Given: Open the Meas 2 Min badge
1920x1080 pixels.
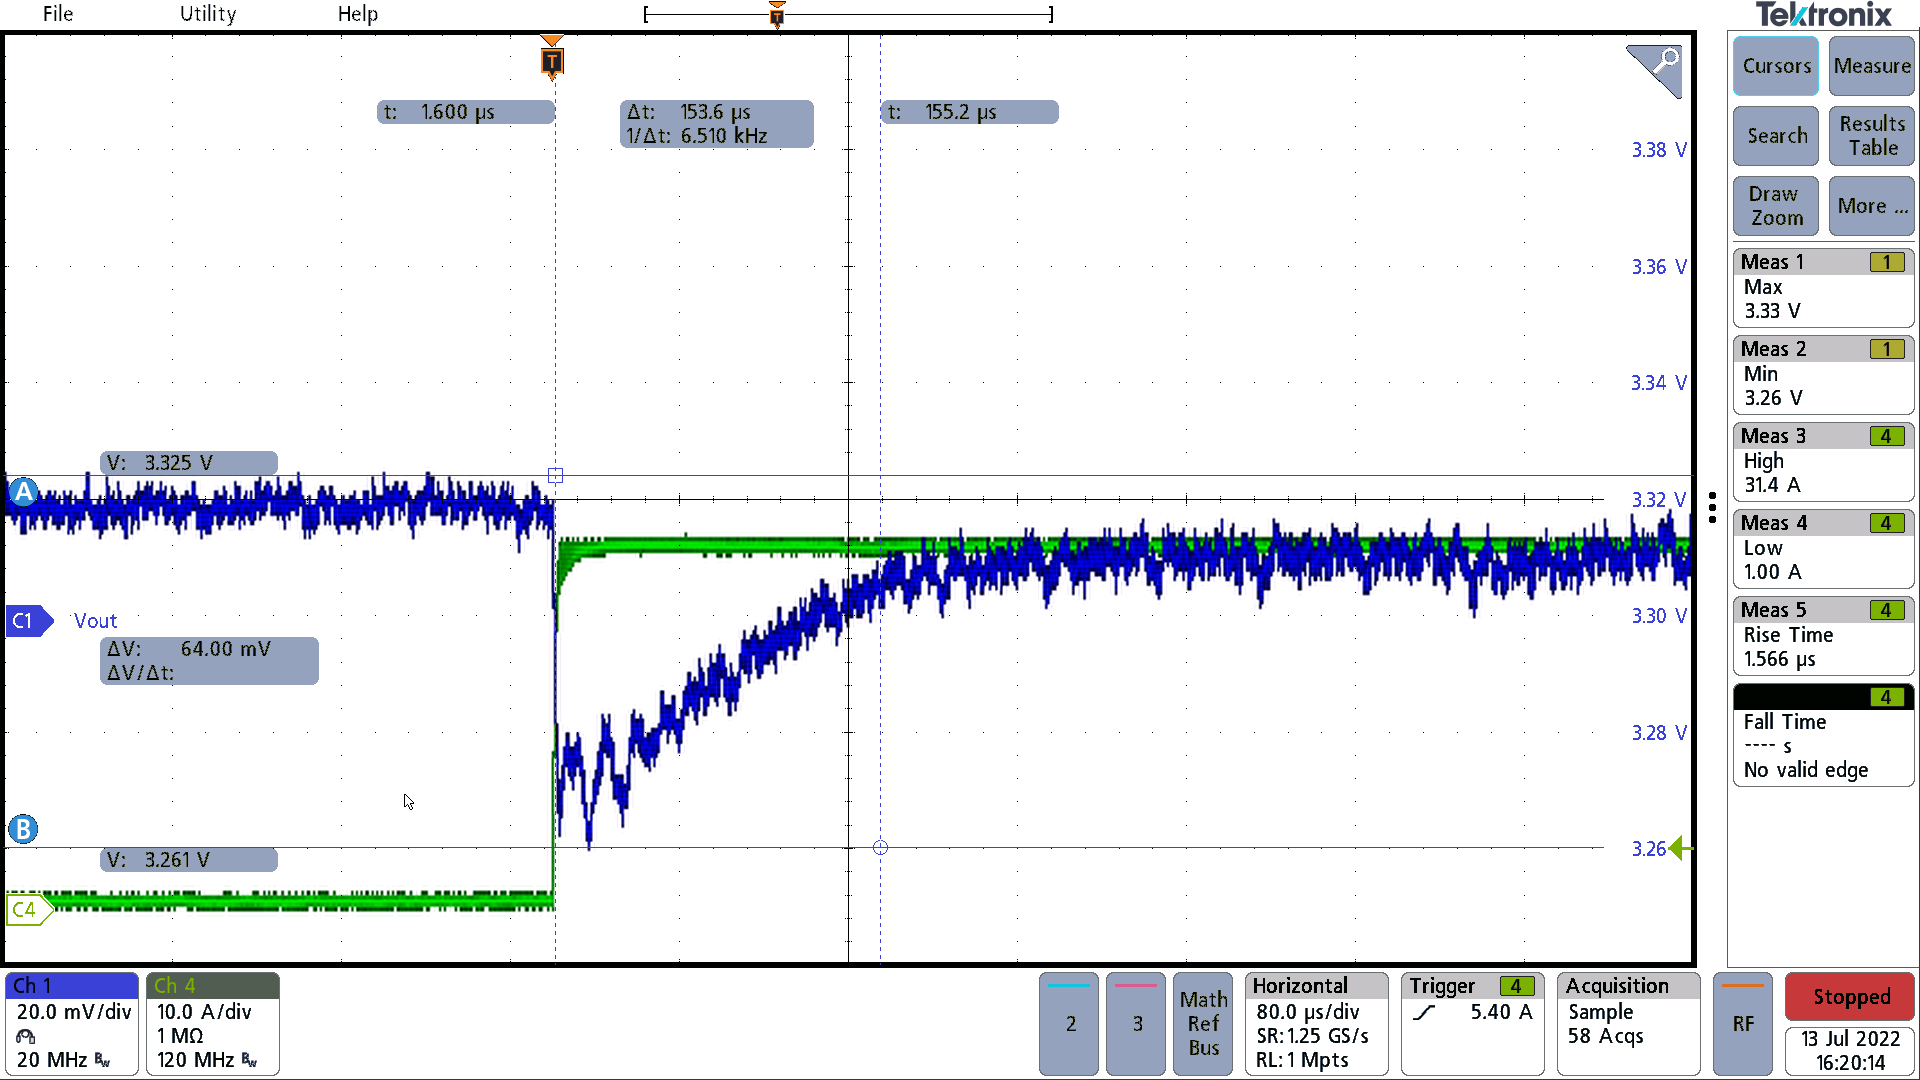Looking at the screenshot, I should (1823, 374).
